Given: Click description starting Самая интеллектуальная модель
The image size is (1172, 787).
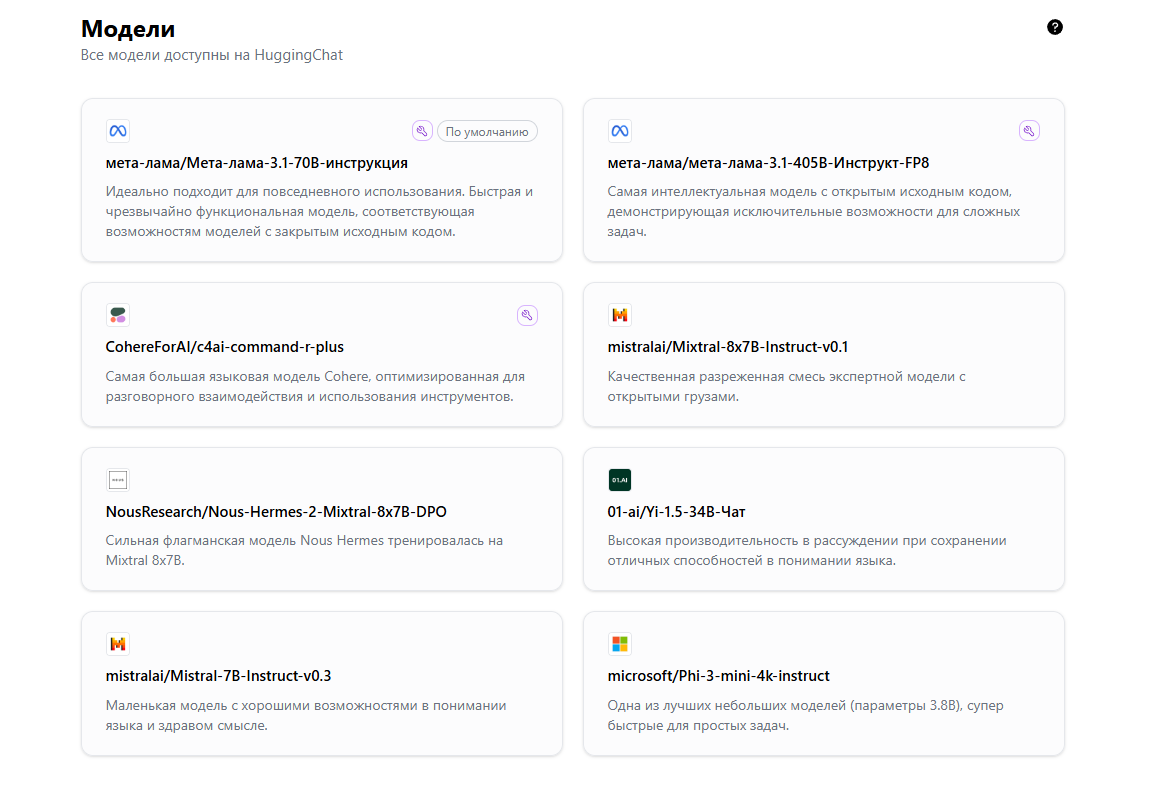Looking at the screenshot, I should point(813,212).
